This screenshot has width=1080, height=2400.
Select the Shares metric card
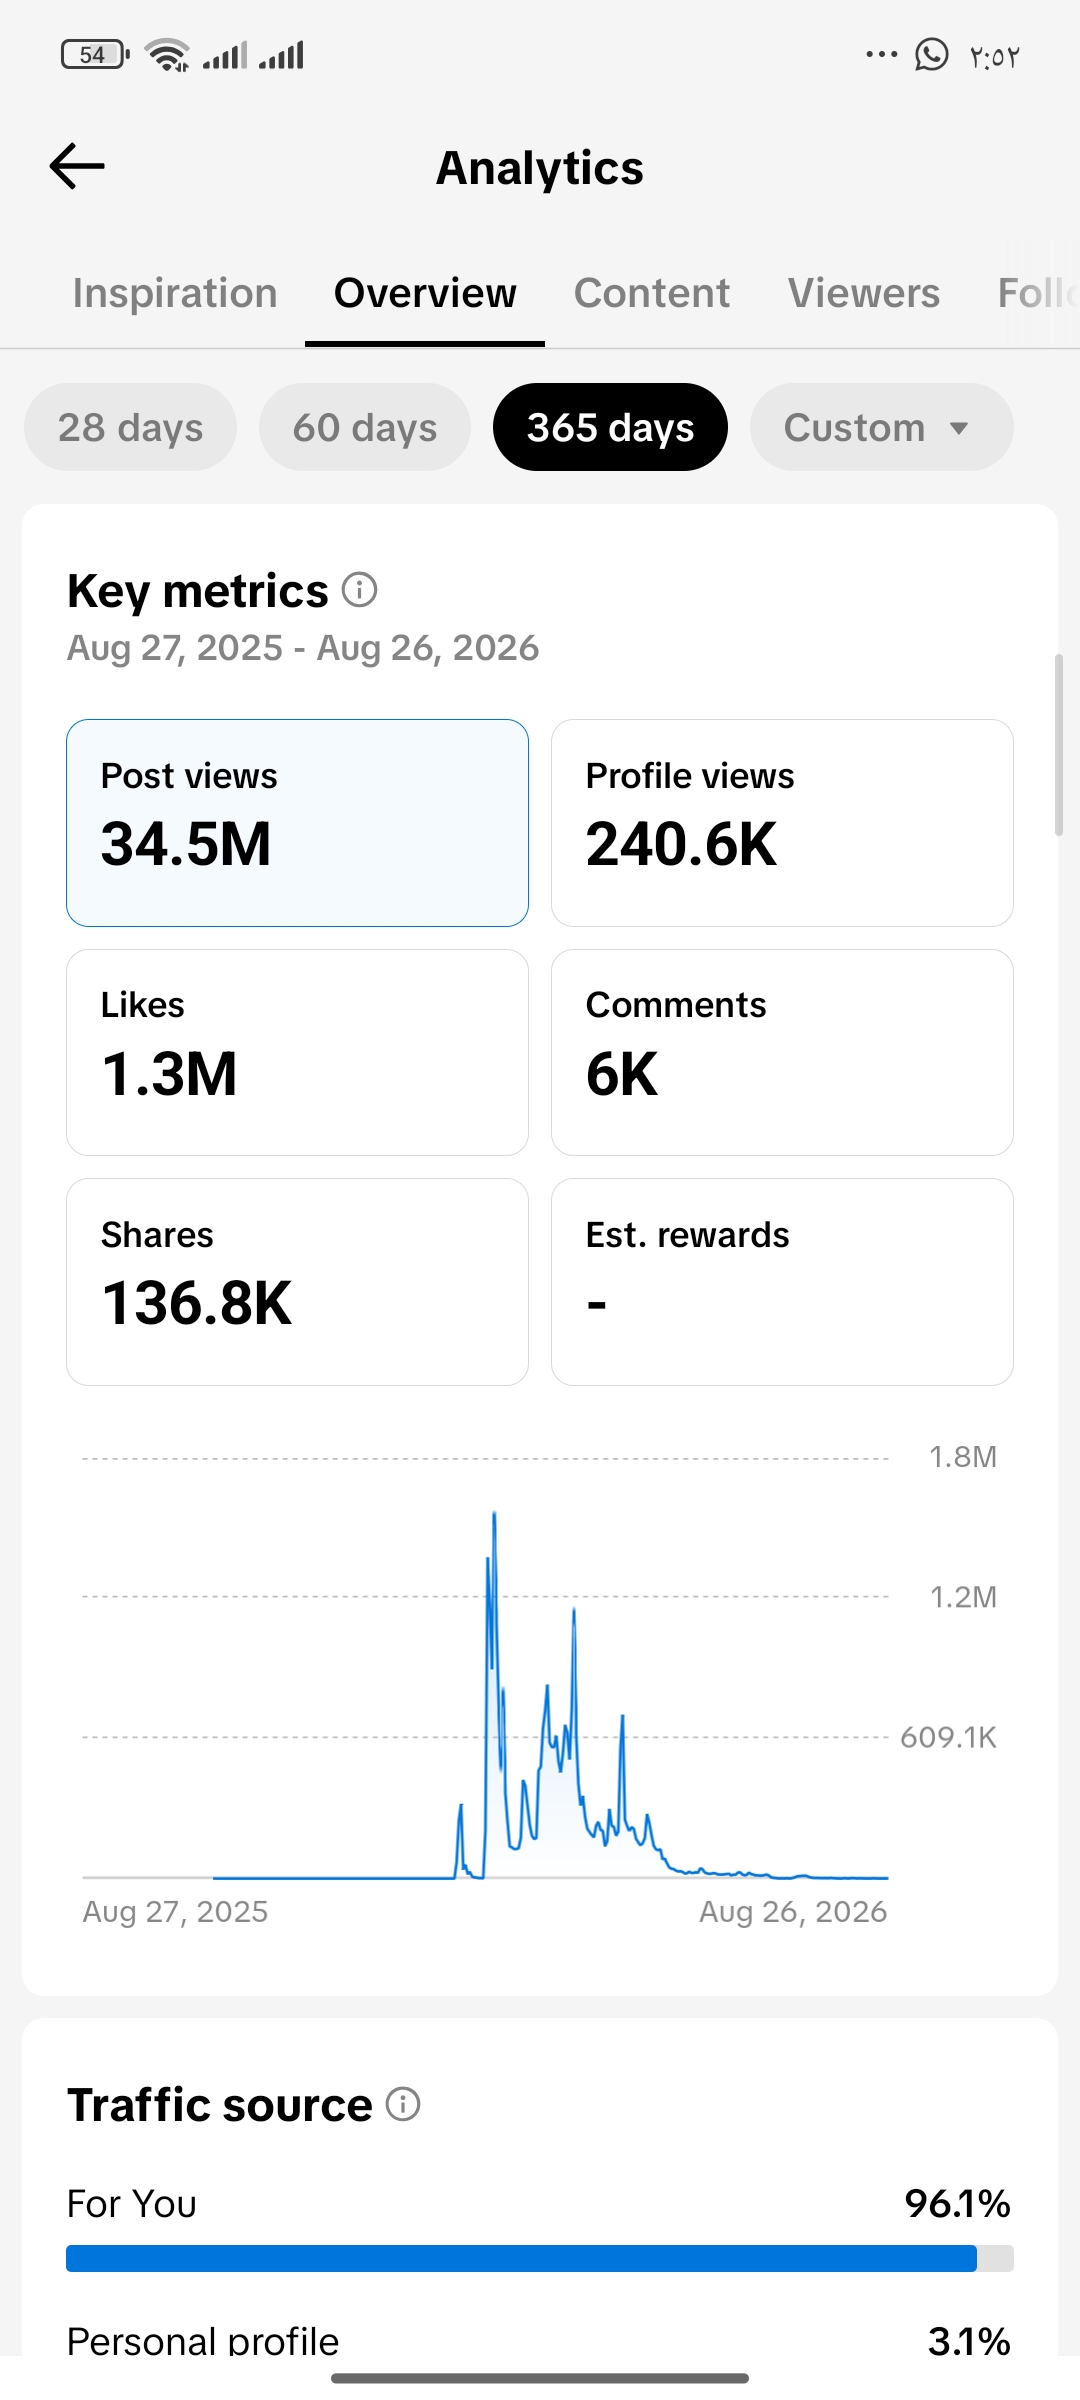(x=297, y=1282)
